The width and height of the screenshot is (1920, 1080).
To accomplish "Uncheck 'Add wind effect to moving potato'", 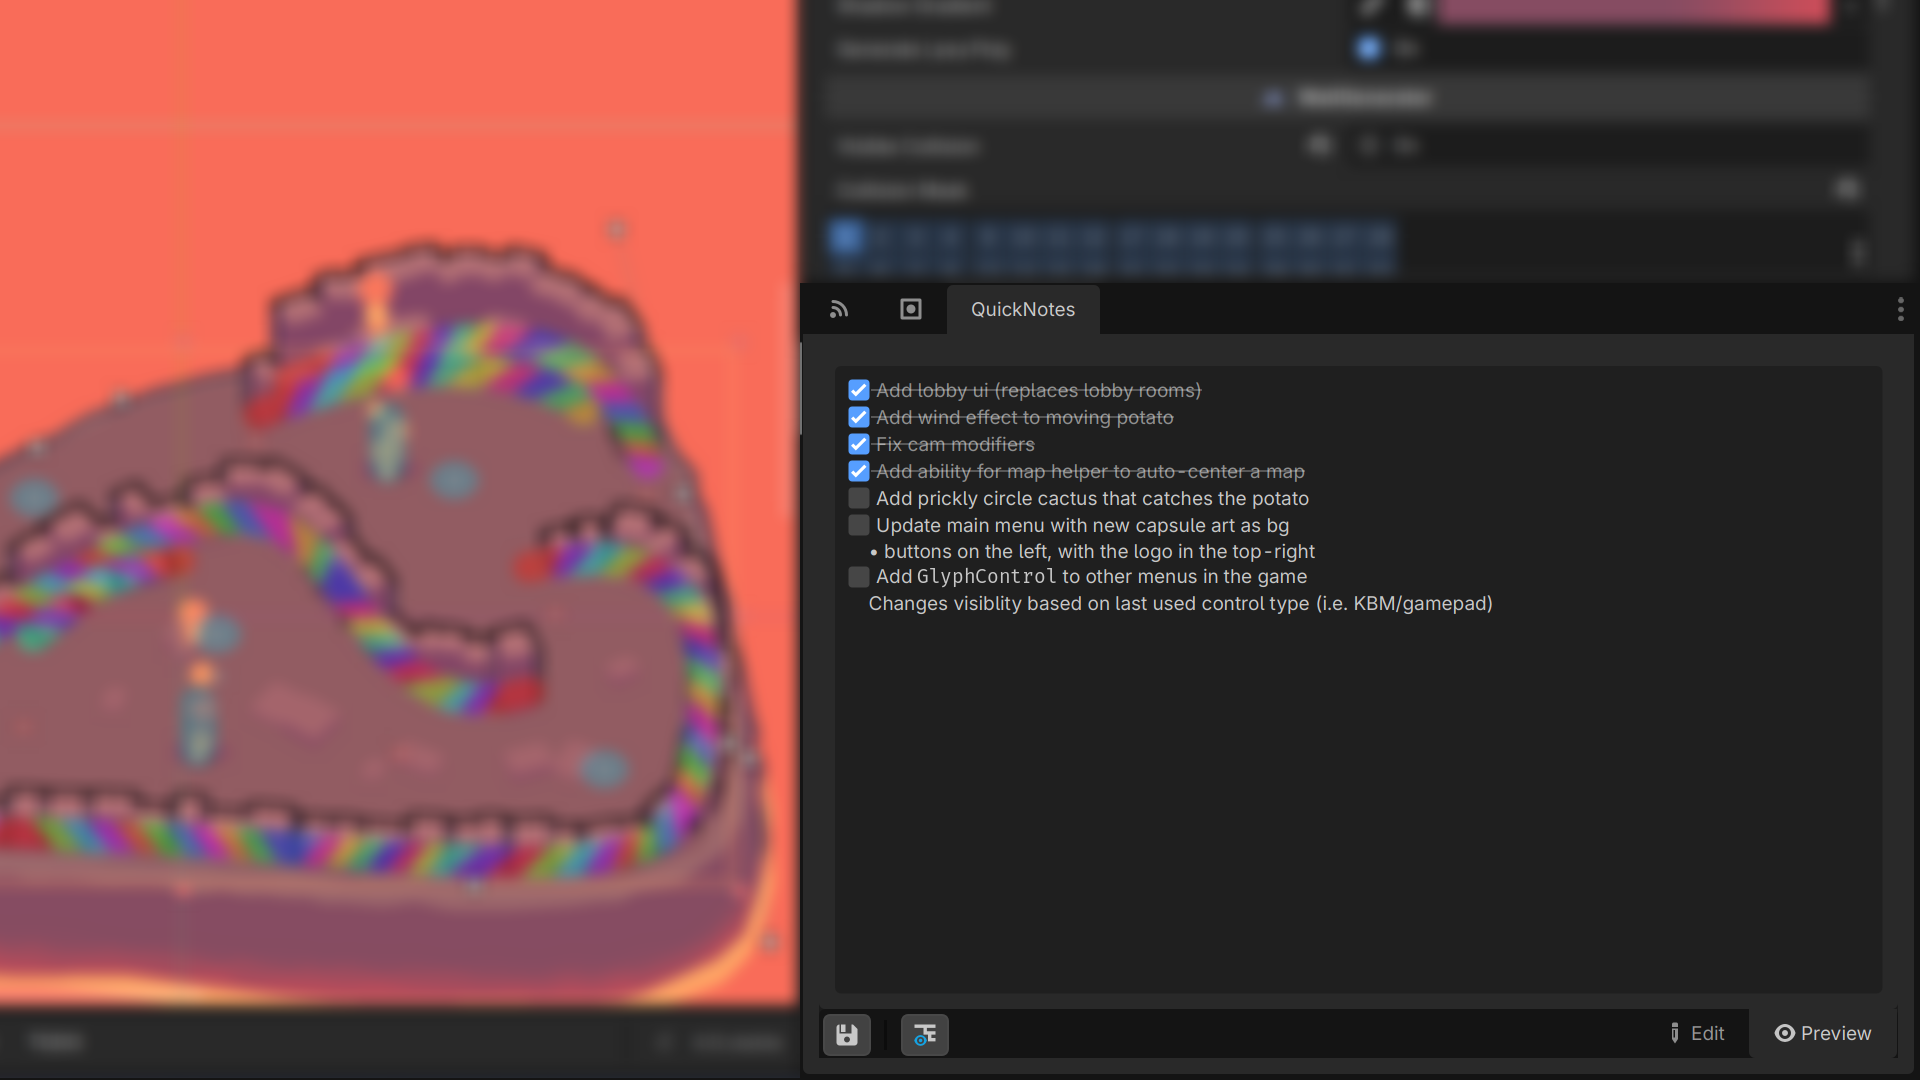I will [x=858, y=417].
